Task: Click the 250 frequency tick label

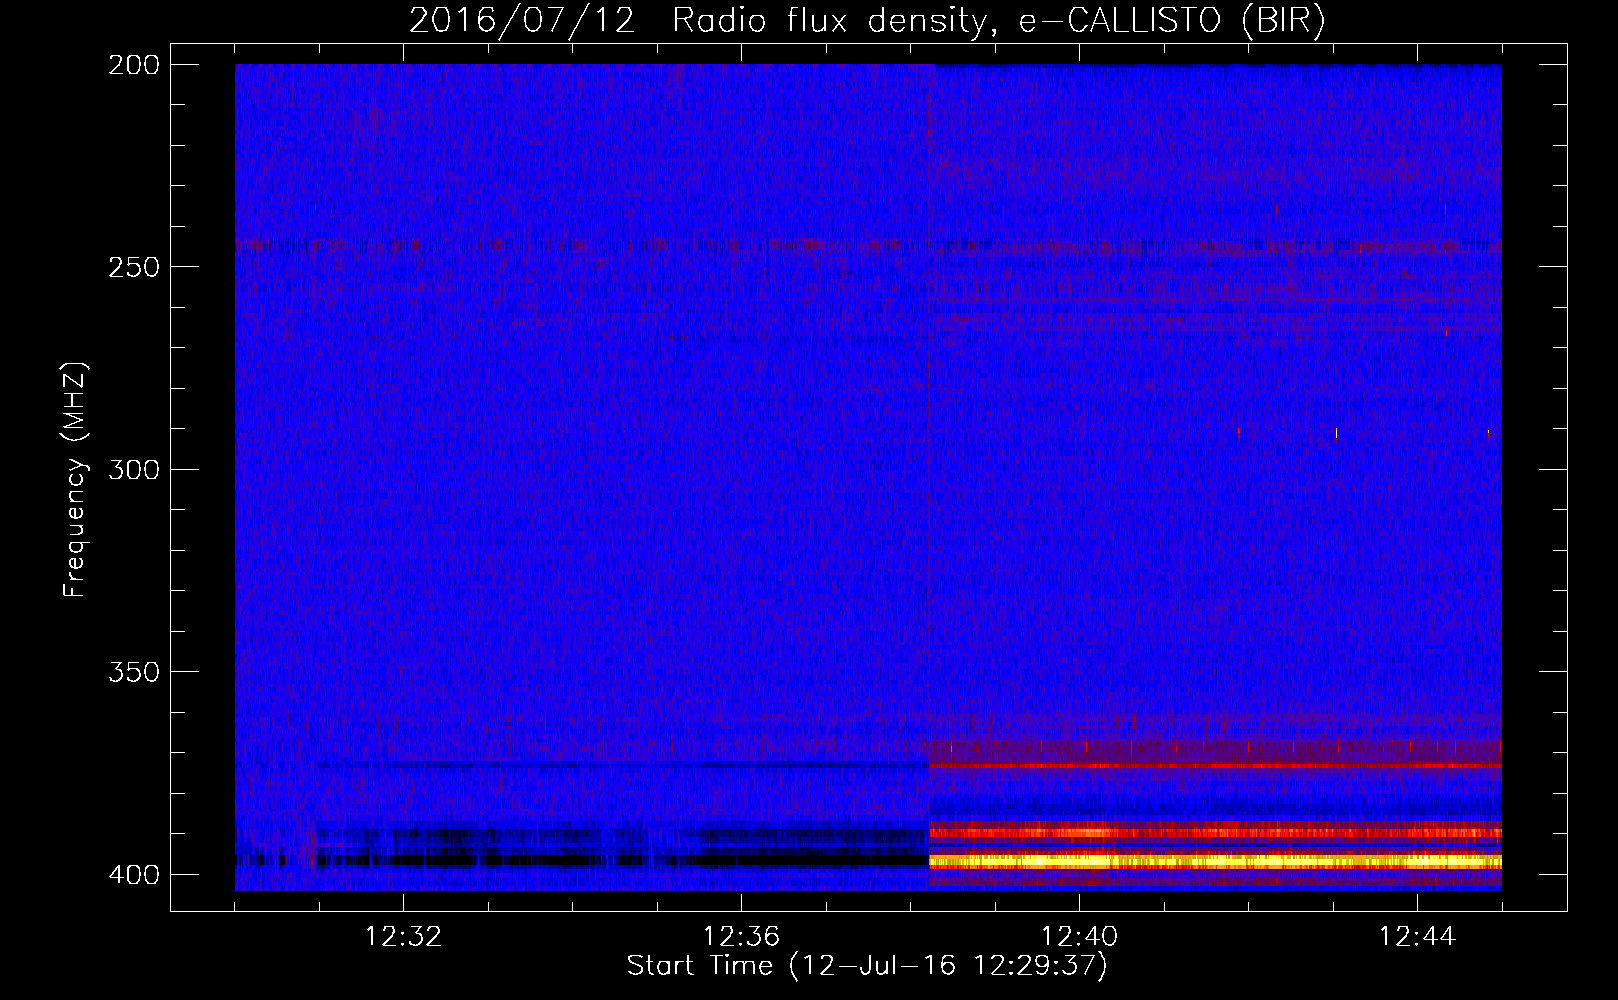Action: tap(134, 267)
